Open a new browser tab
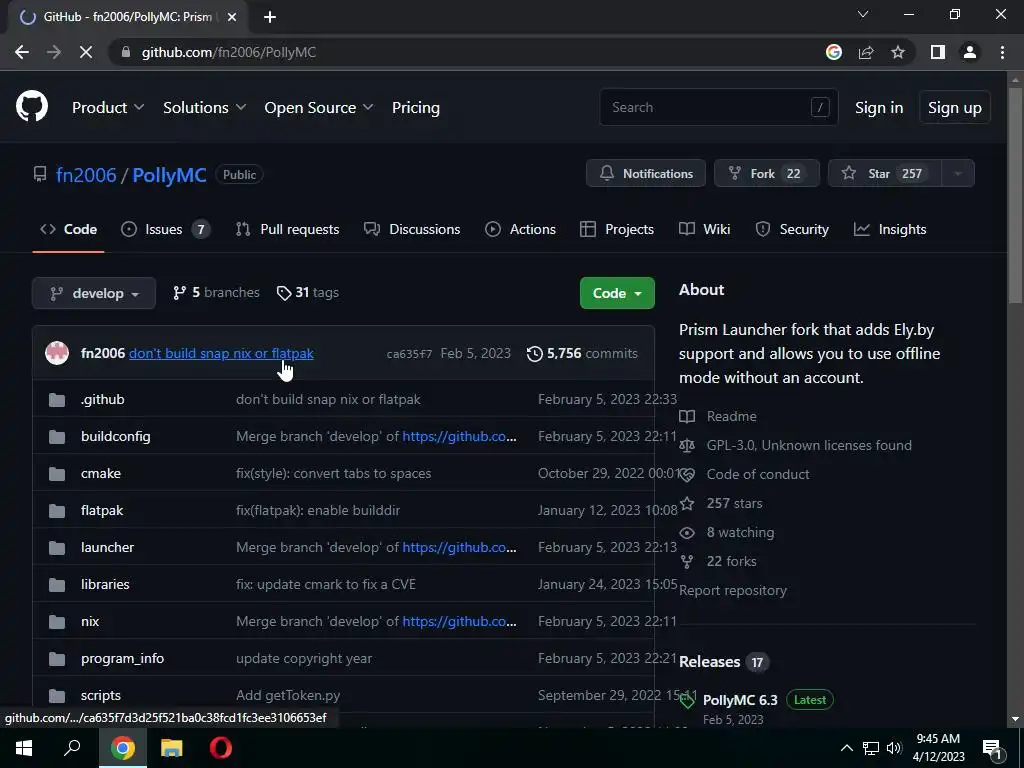 click(270, 17)
